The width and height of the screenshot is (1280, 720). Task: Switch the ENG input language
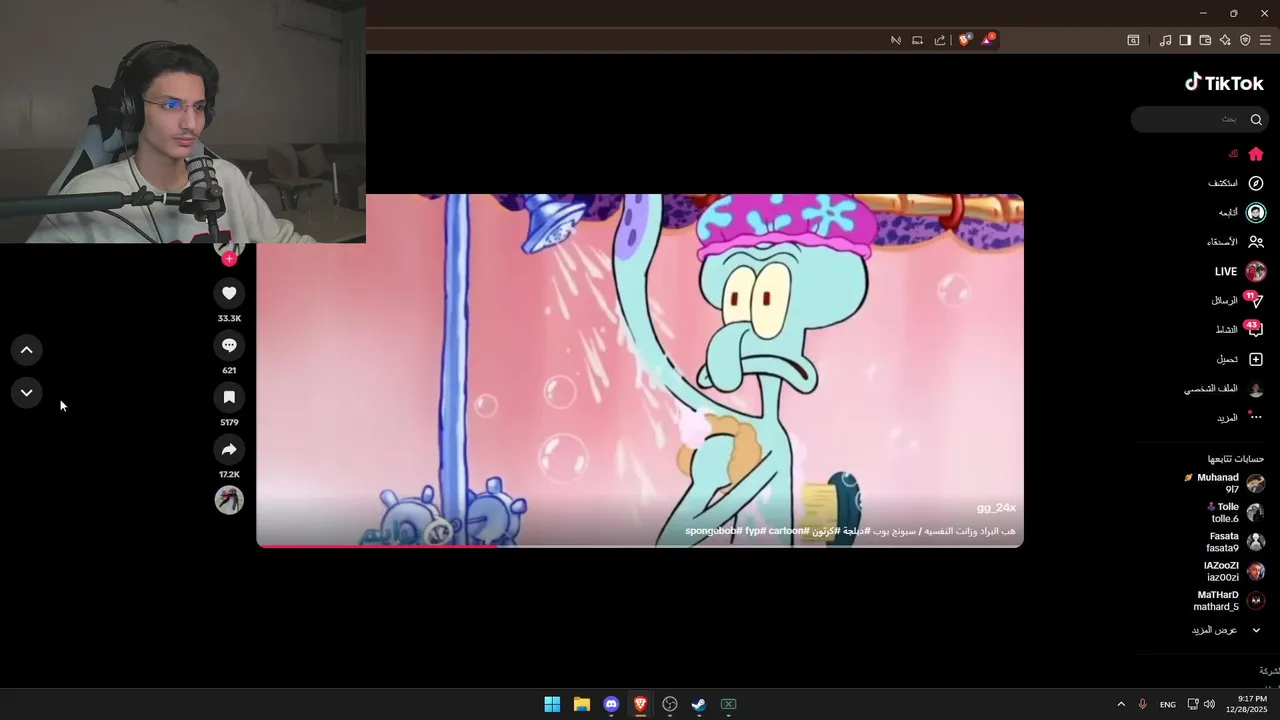pos(1167,704)
